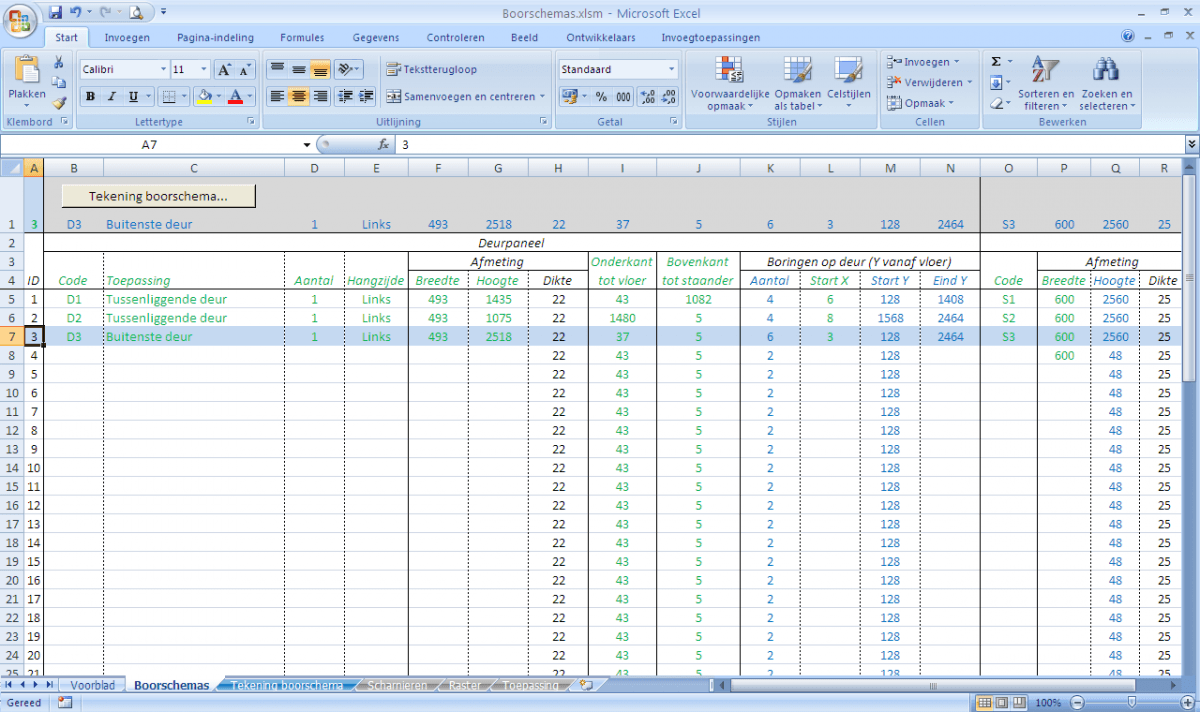The width and height of the screenshot is (1200, 712).
Task: Toggle underline formatting
Action: [x=133, y=97]
